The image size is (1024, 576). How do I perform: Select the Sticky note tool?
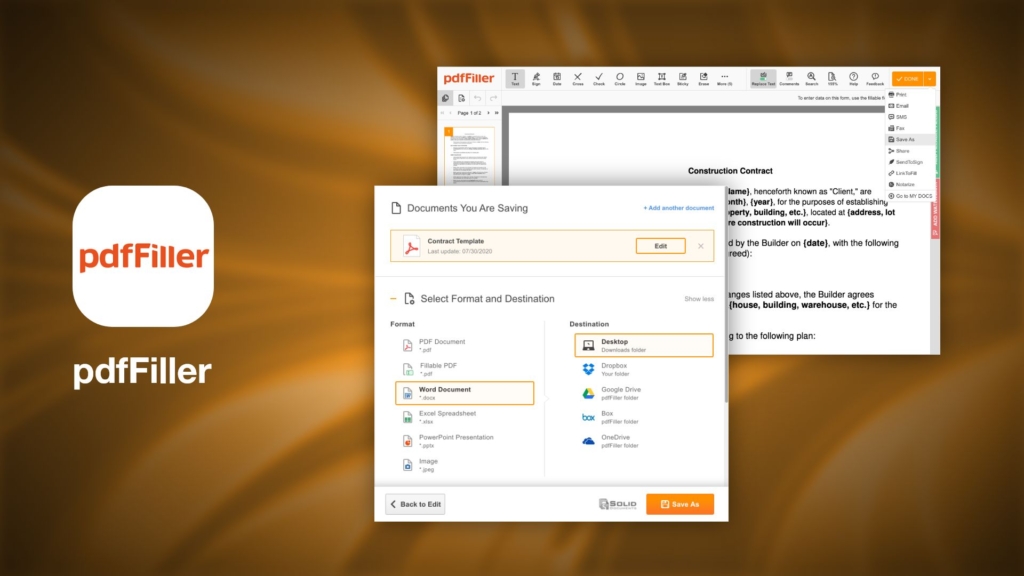click(x=682, y=79)
